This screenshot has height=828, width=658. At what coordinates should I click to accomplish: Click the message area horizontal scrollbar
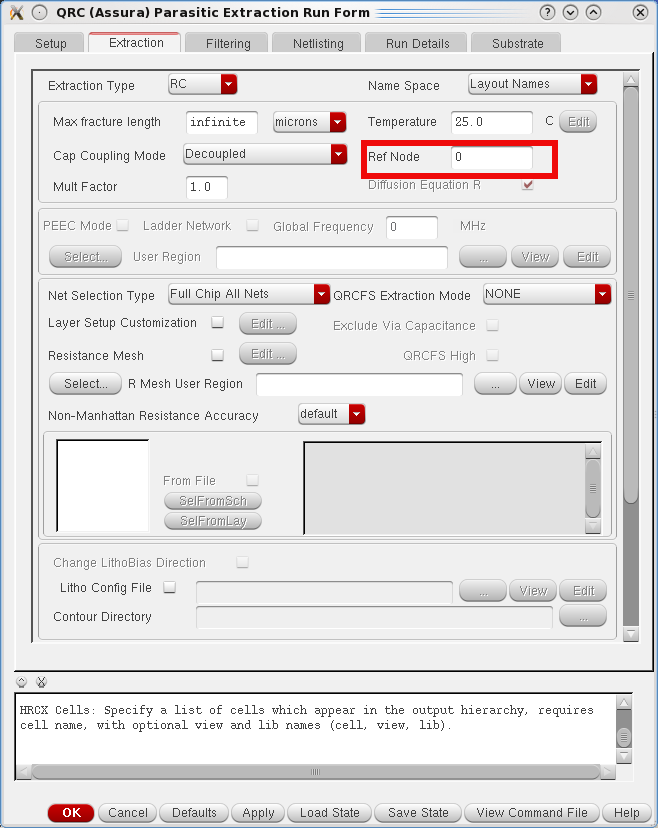point(315,772)
